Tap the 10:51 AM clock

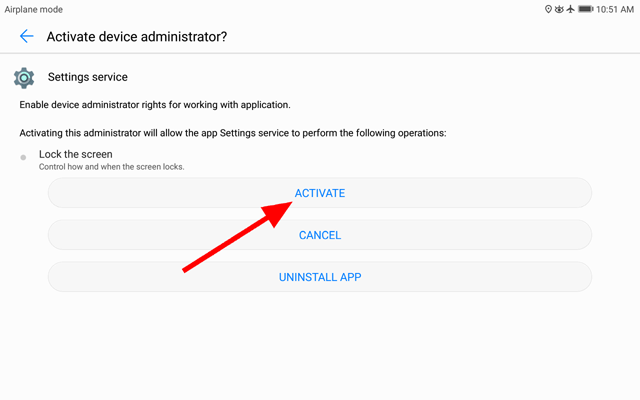point(615,9)
